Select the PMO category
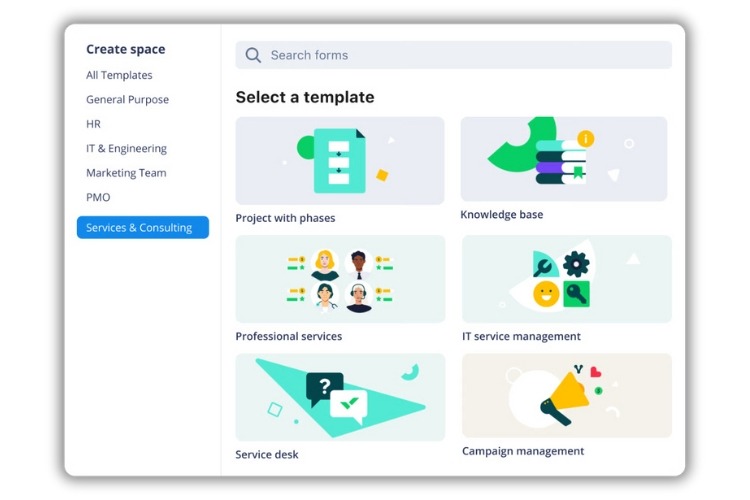The width and height of the screenshot is (750, 500). (98, 198)
